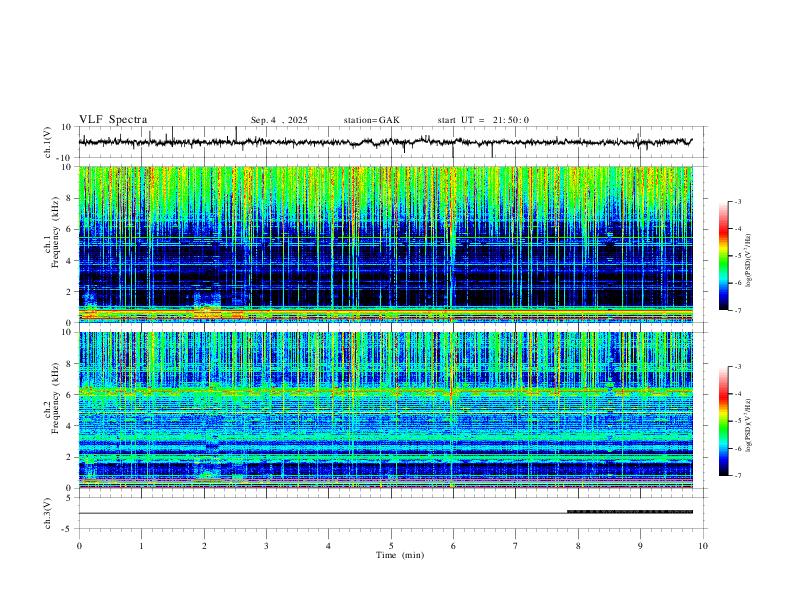
Task: Click the ch.2 colorbar 'log(PSD)(V²/Hz)' label
Action: coord(748,425)
